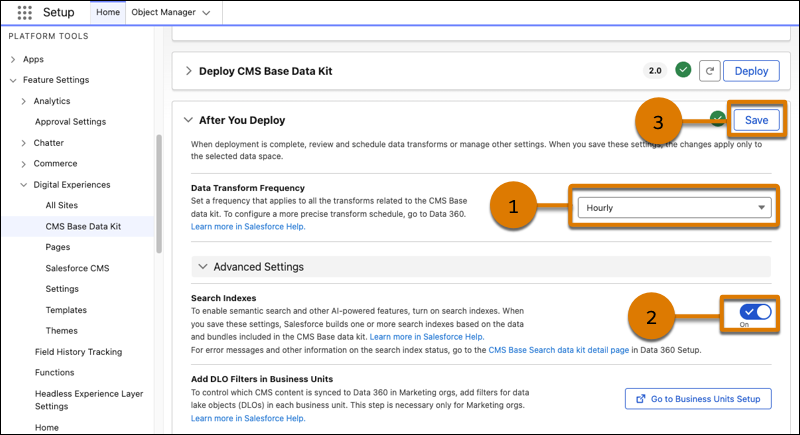This screenshot has width=800, height=435.
Task: Select Templates in sidebar
Action: [66, 310]
